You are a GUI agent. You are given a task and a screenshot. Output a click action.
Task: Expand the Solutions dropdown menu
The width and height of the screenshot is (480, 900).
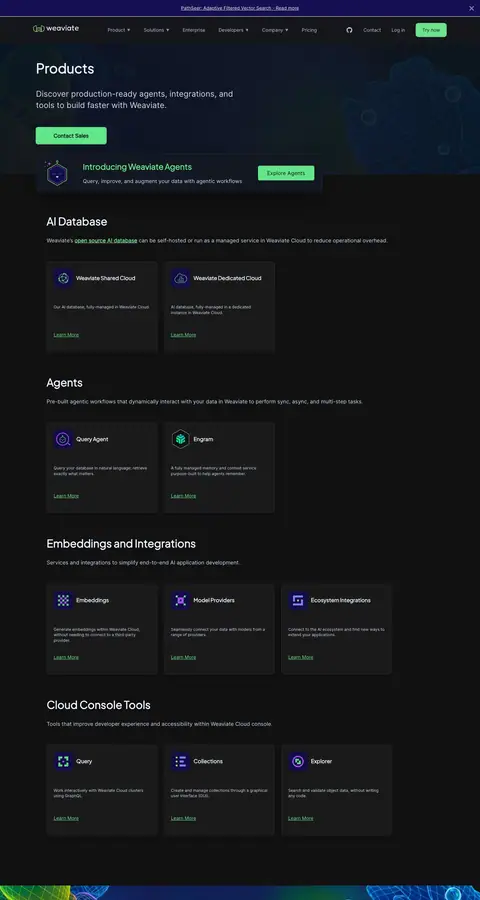(156, 30)
